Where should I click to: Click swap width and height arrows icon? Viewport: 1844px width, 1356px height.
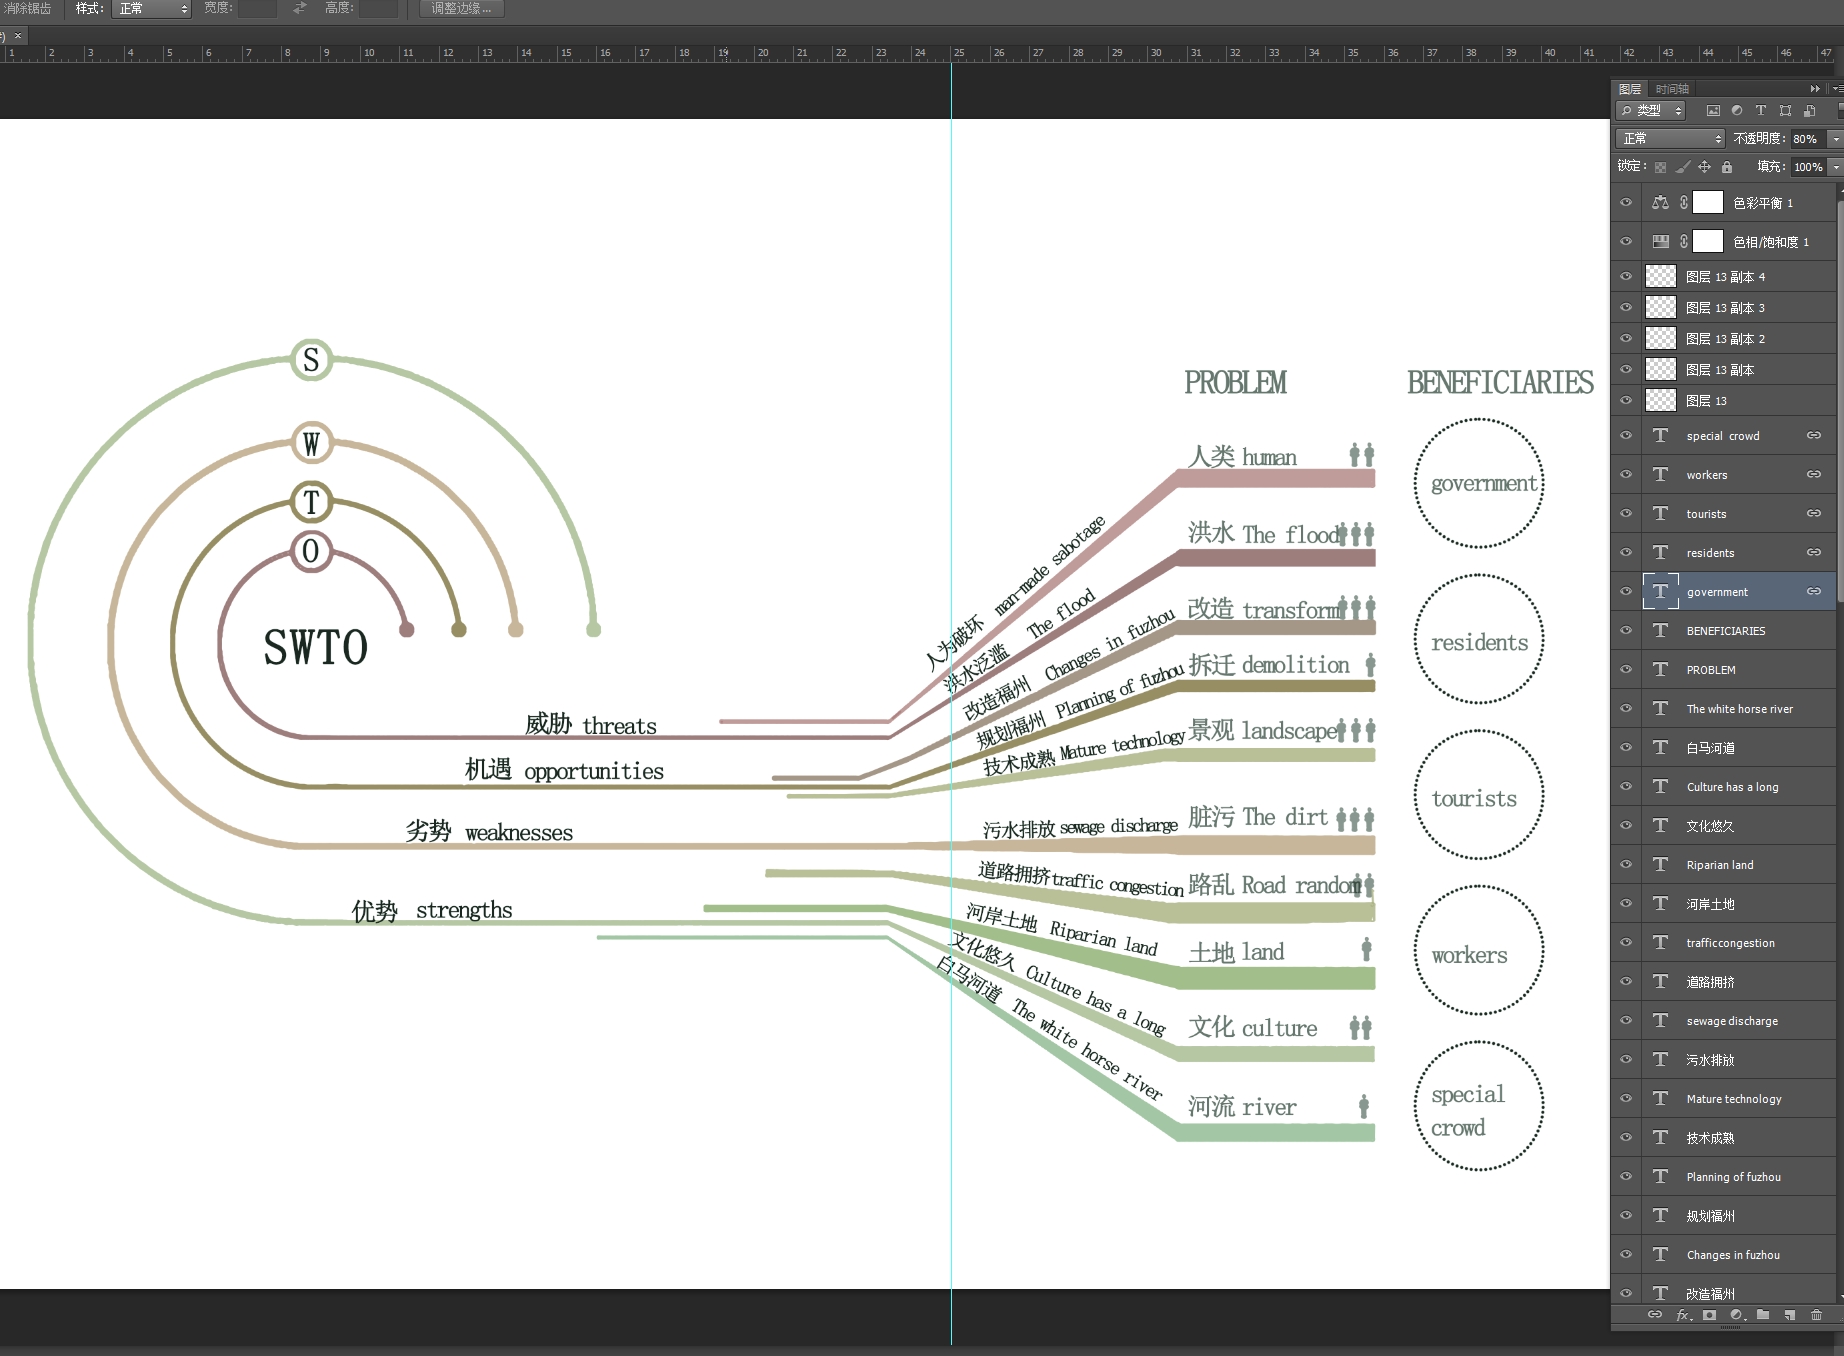pos(299,8)
